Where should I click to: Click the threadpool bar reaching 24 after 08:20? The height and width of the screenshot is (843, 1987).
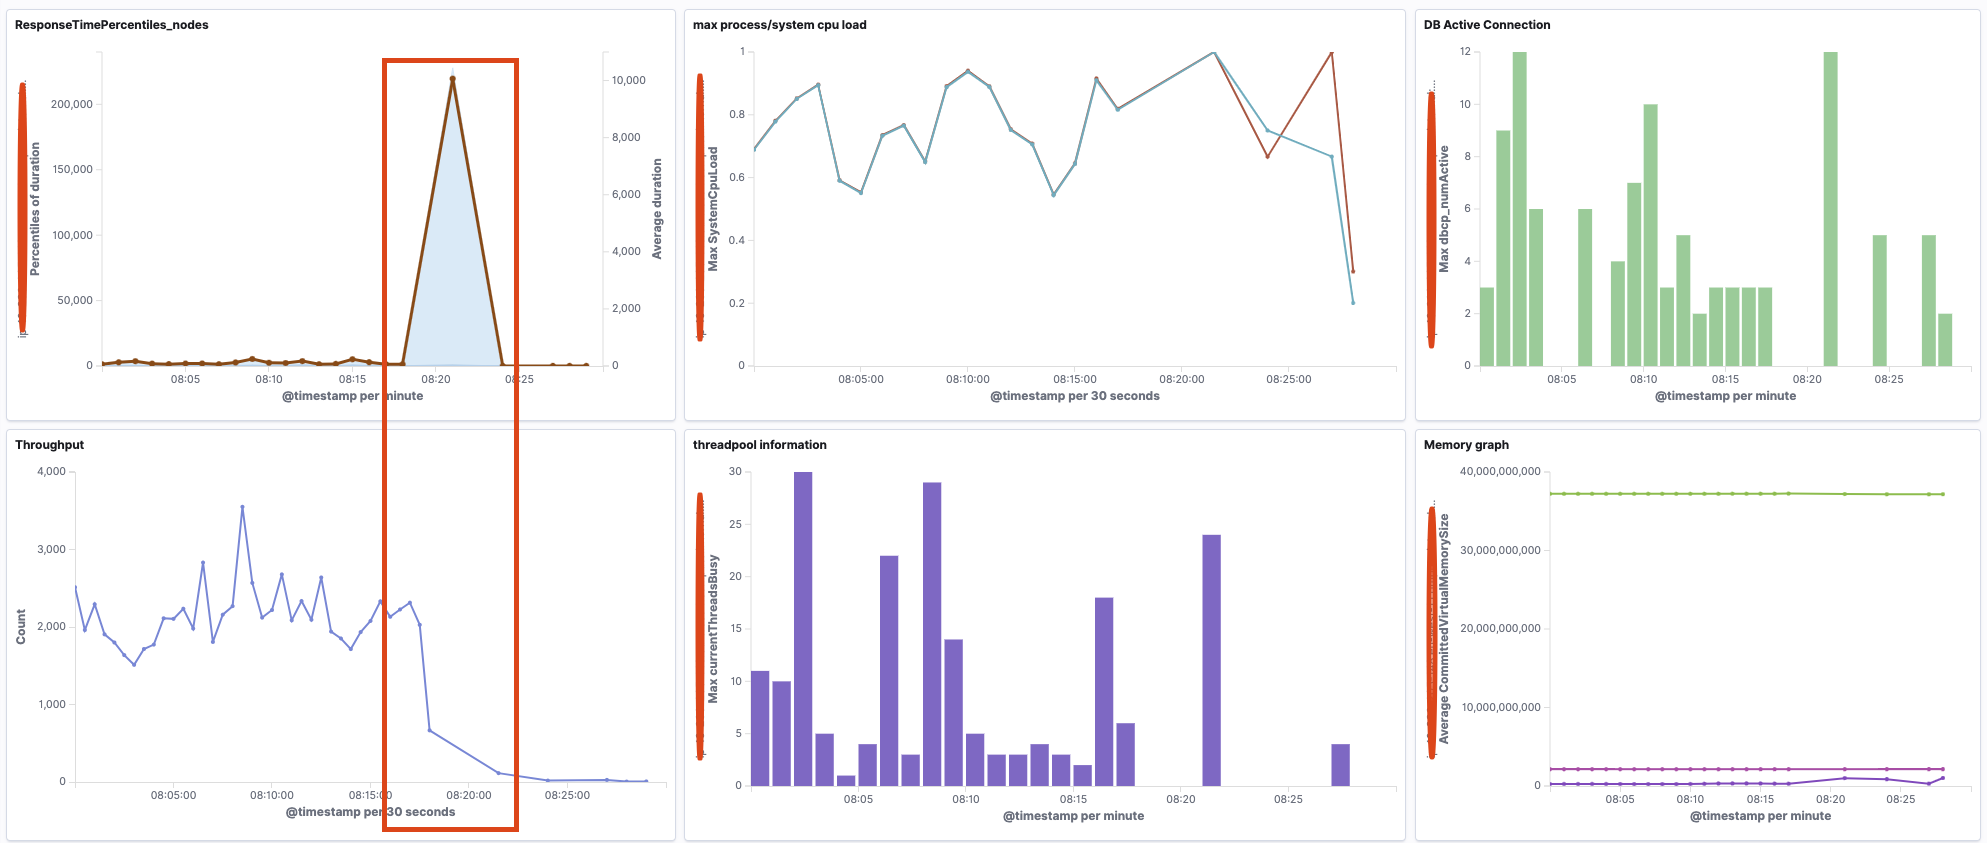[1211, 660]
